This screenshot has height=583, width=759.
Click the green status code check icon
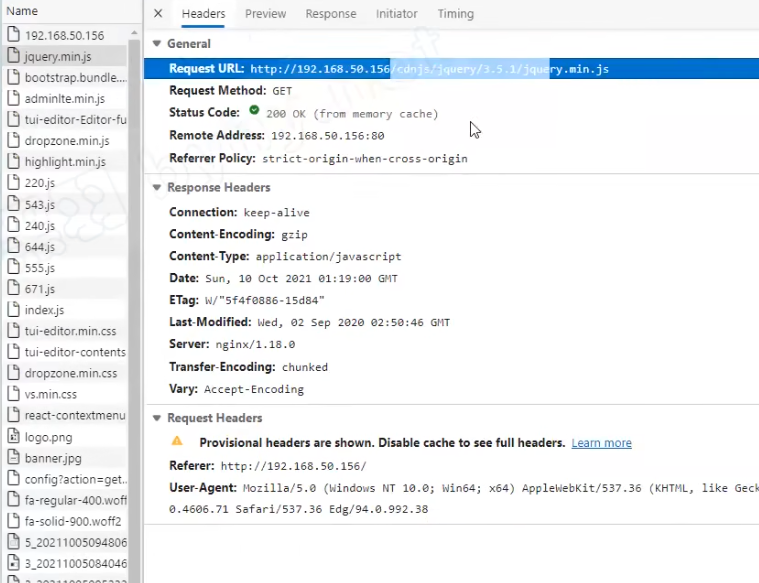(x=254, y=110)
